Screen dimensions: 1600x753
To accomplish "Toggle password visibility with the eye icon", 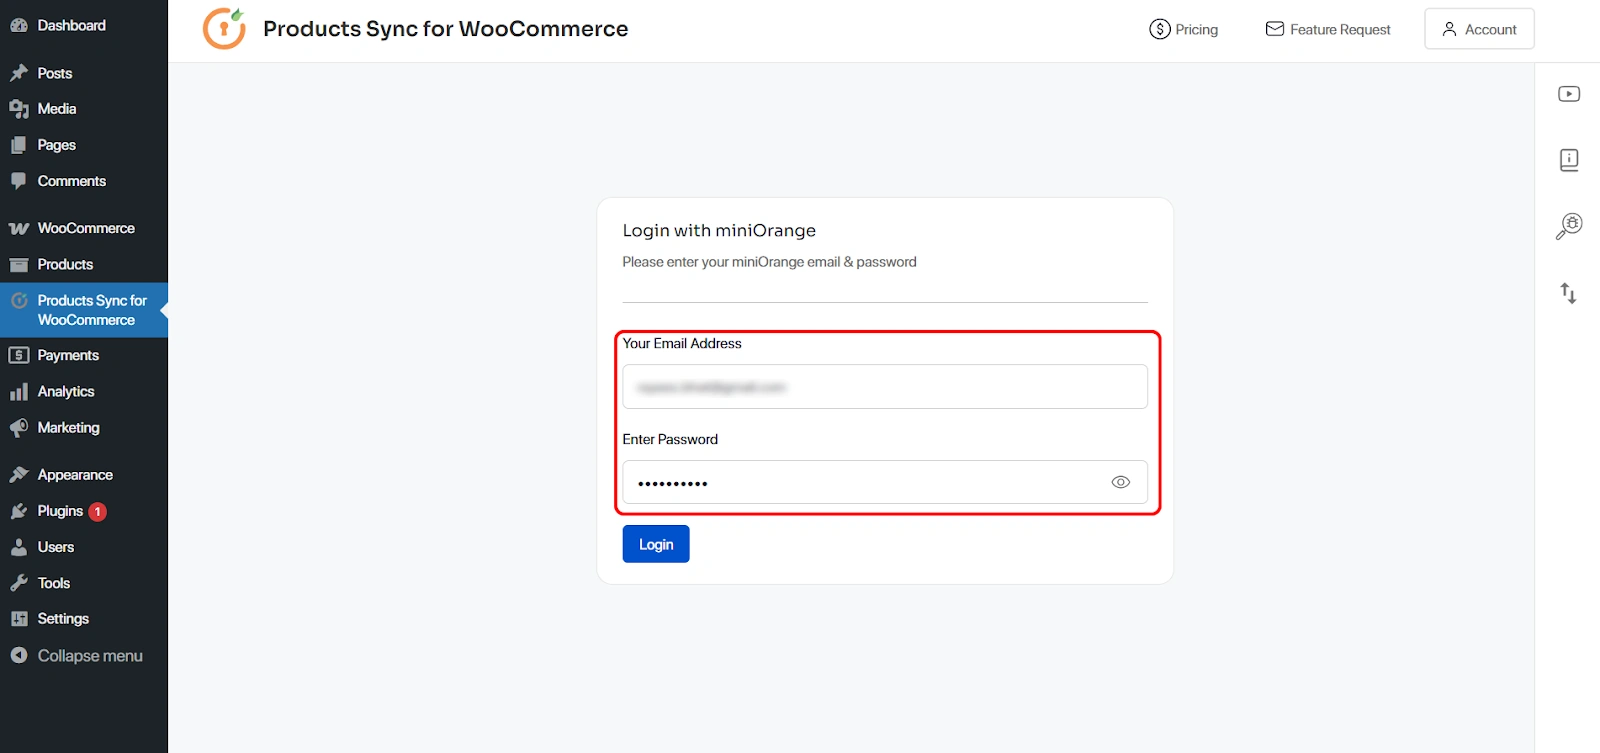I will 1121,482.
